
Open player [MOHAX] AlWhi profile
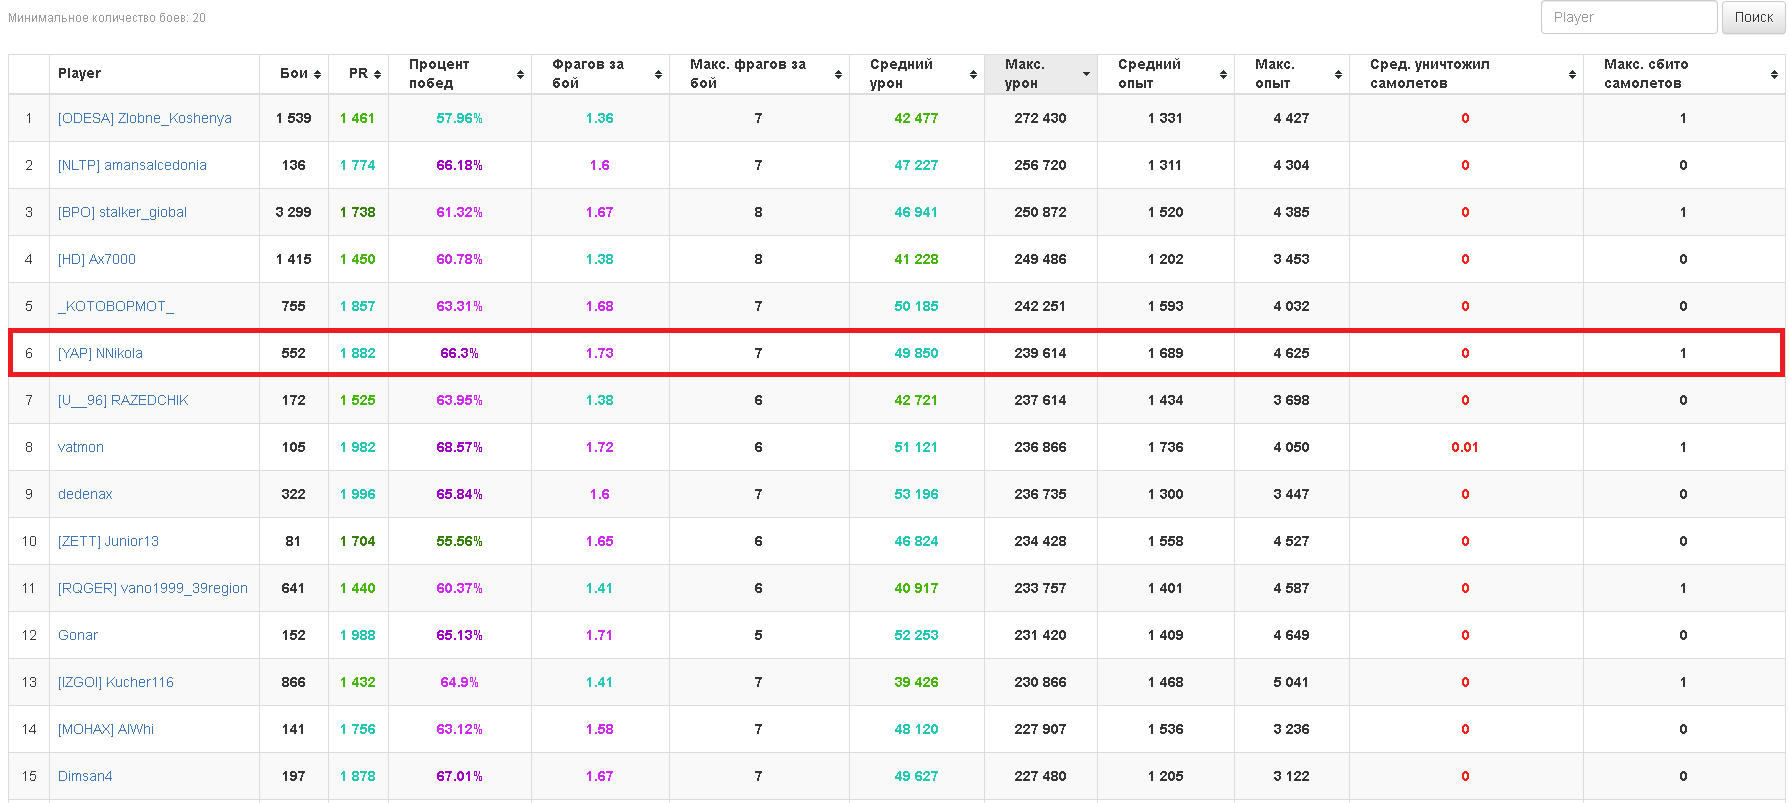click(x=106, y=729)
